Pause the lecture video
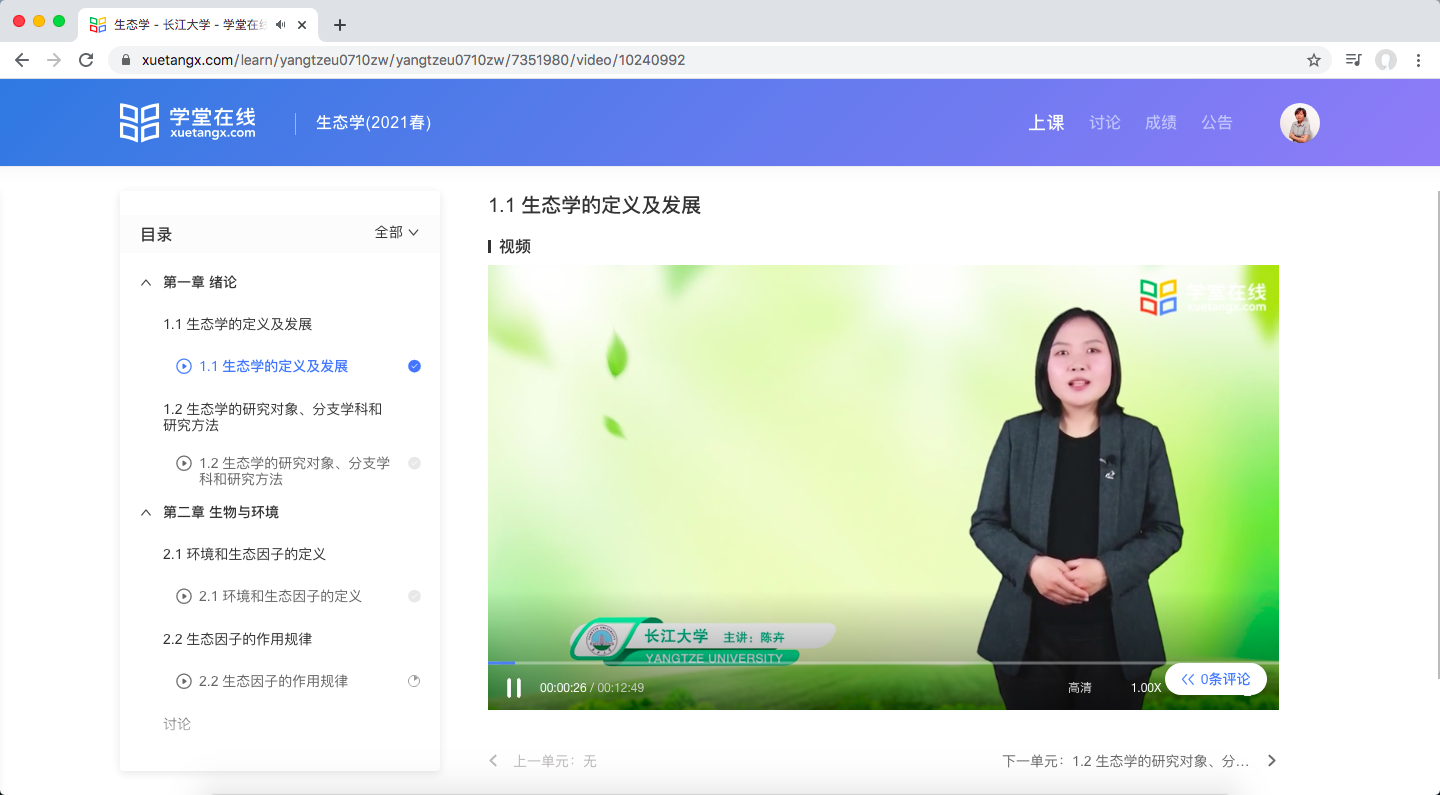Viewport: 1440px width, 795px height. pos(514,688)
